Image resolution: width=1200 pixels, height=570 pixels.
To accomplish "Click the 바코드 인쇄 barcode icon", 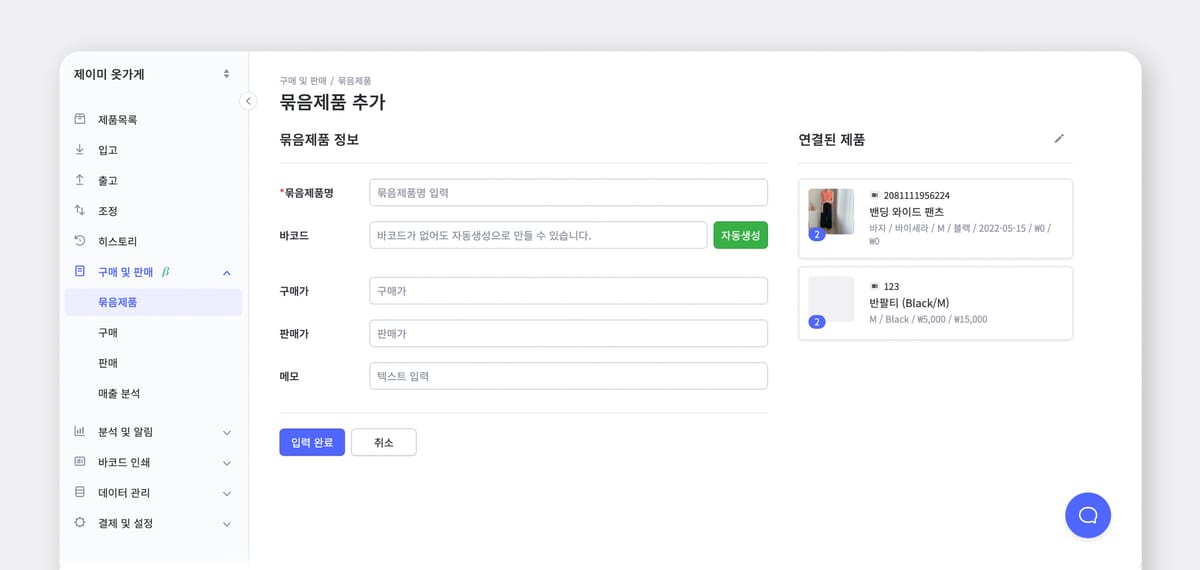I will click(80, 462).
